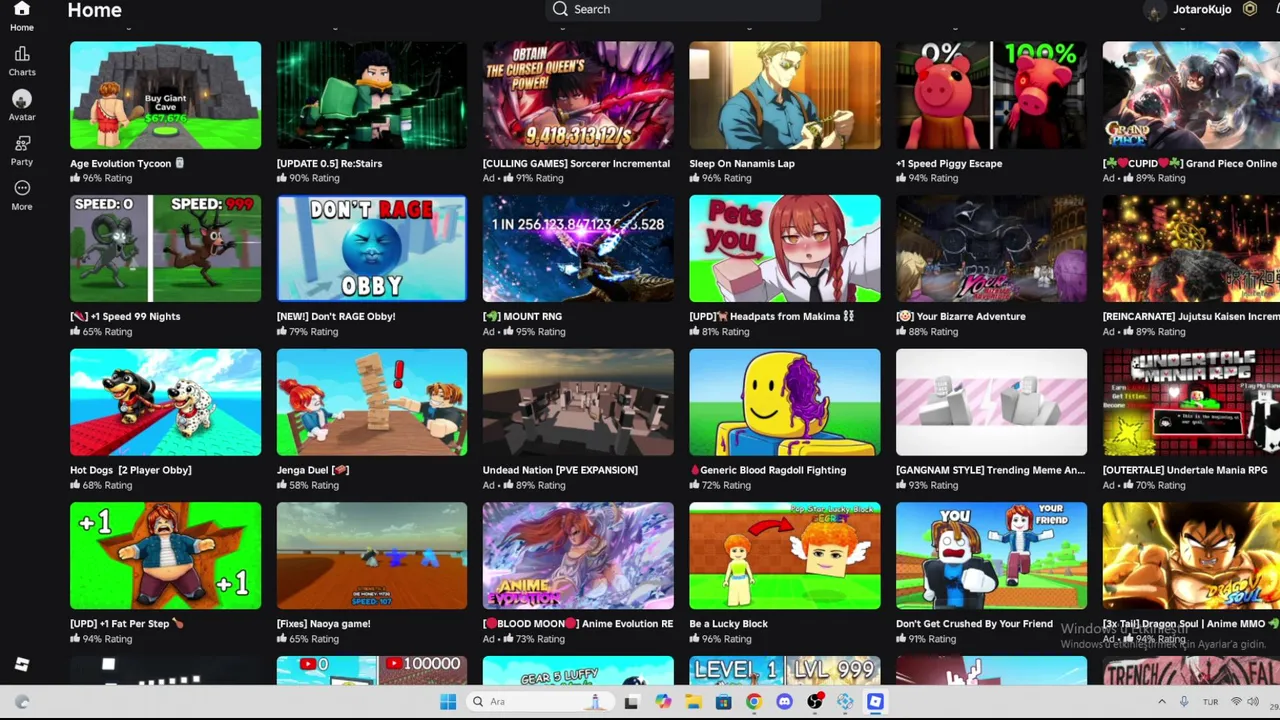Screen dimensions: 1280x720
Task: Open the Charts sidebar icon
Action: (22, 54)
